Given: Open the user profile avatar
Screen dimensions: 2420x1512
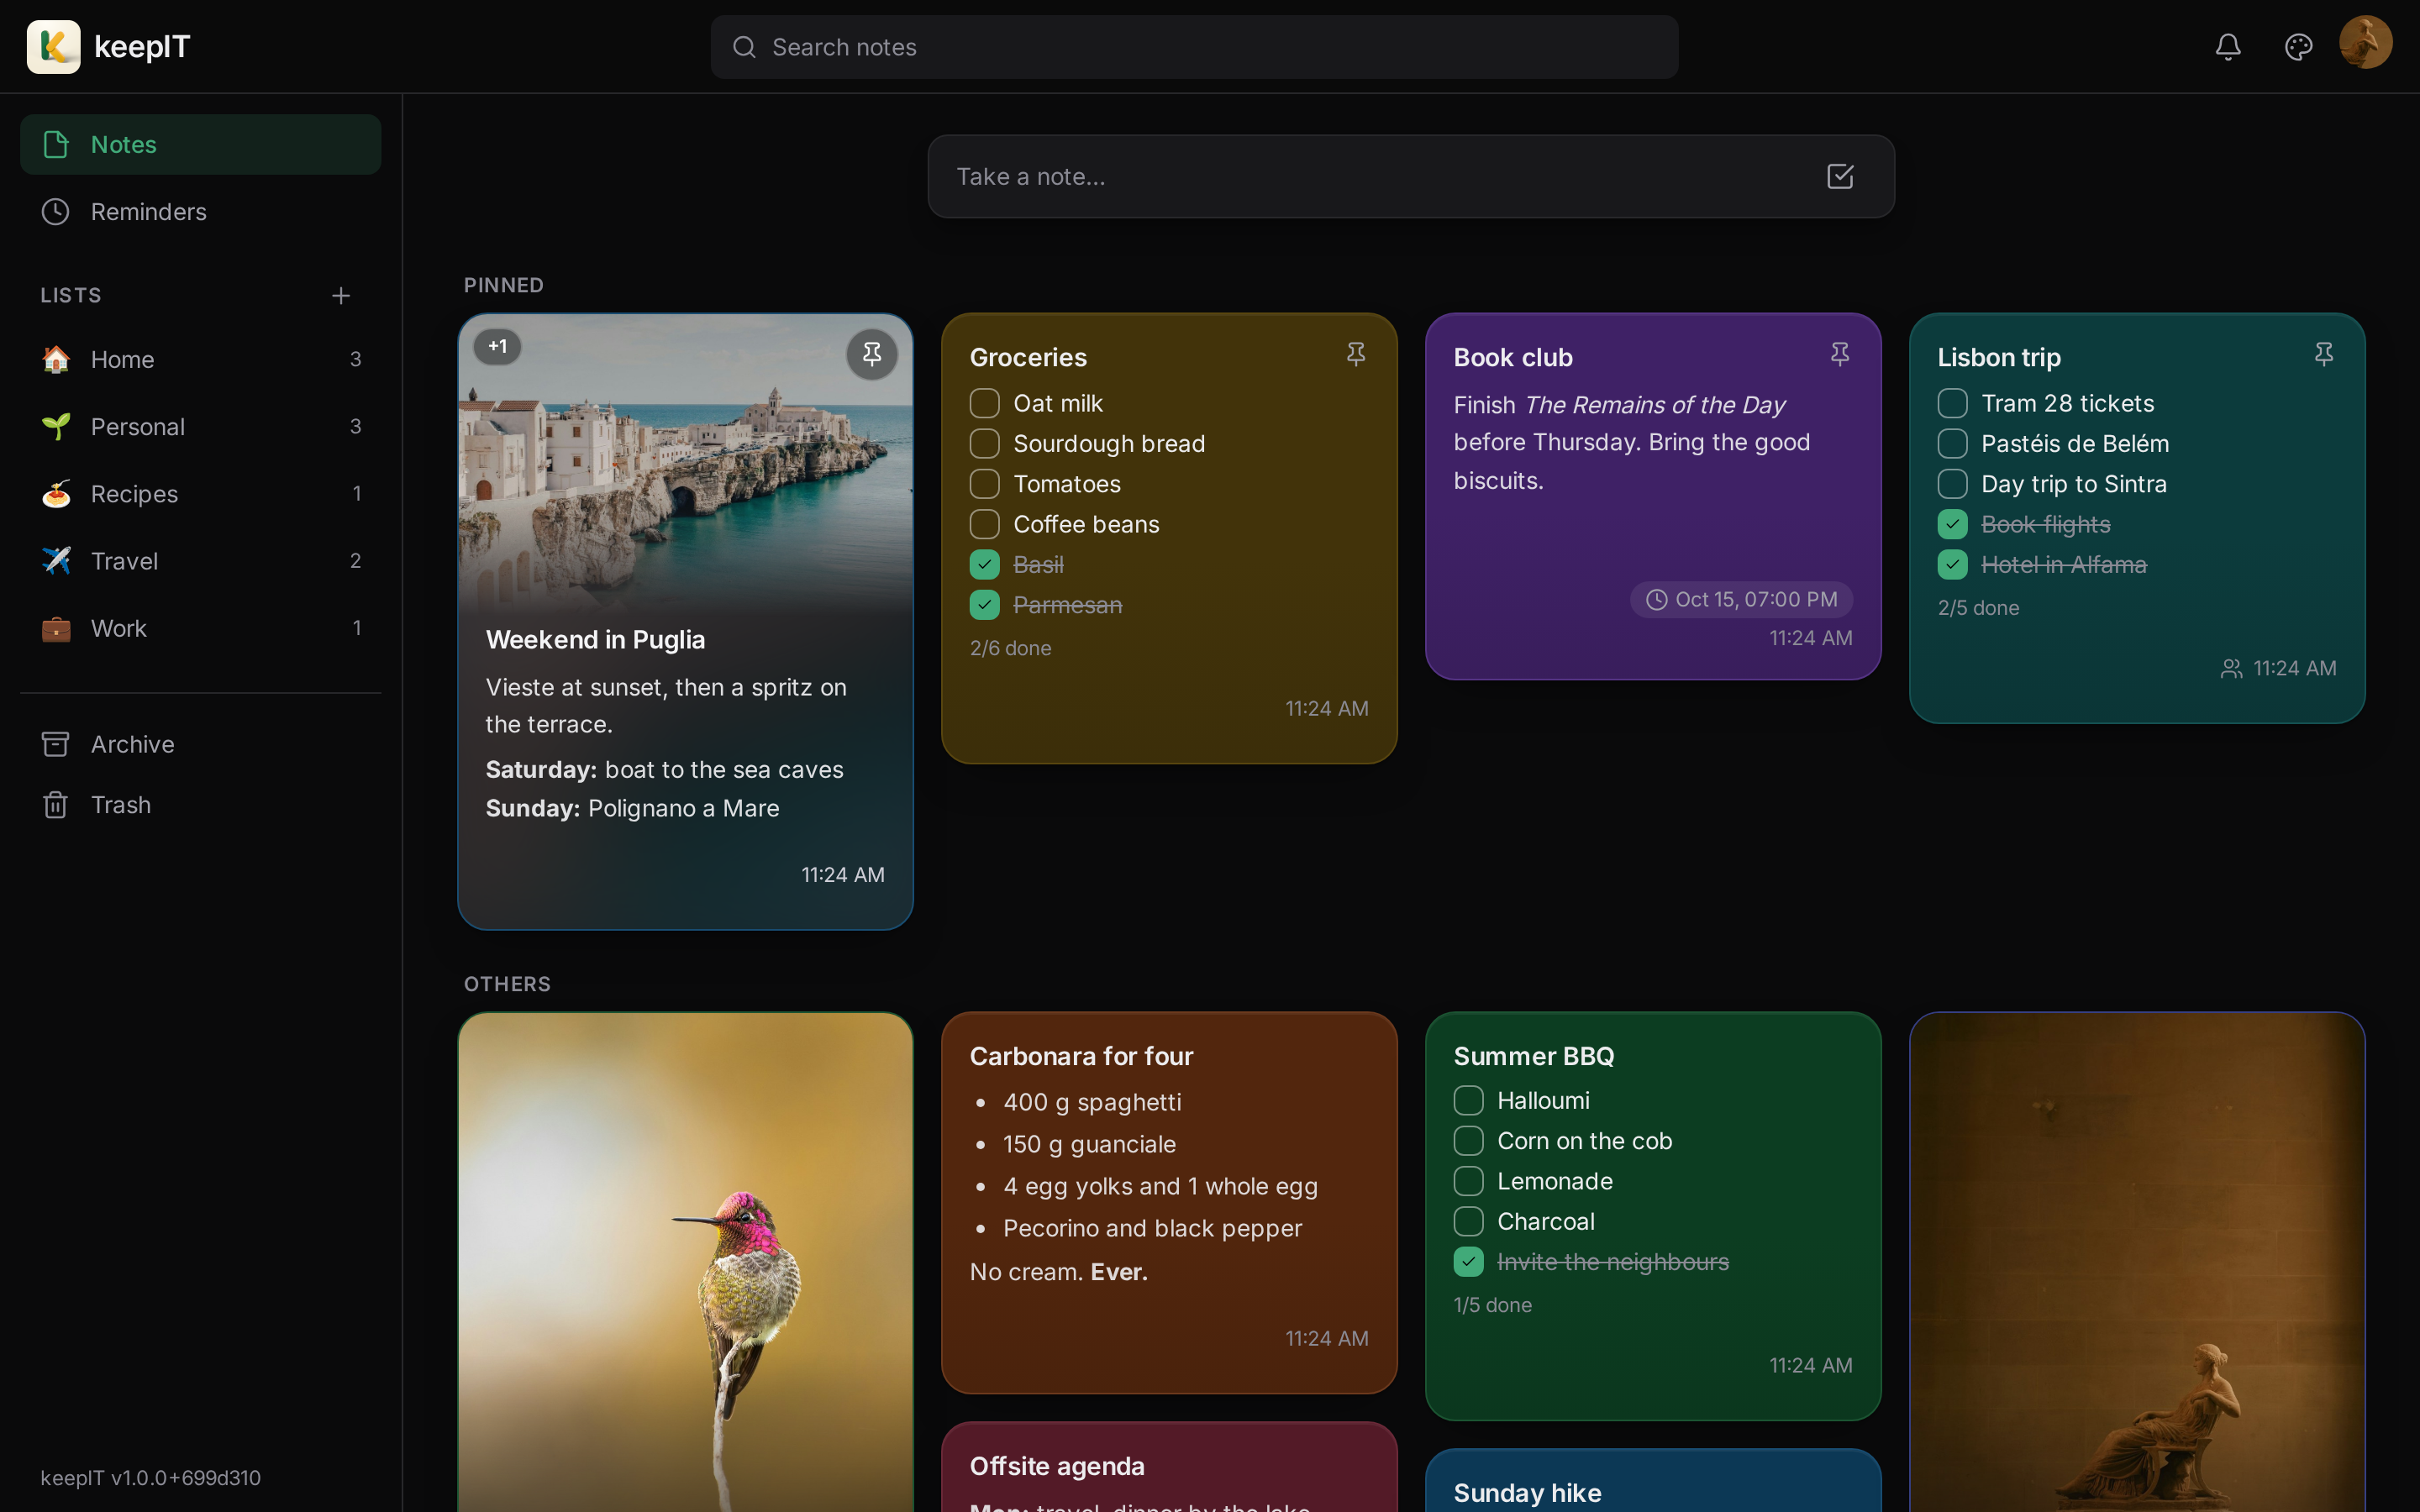Looking at the screenshot, I should [x=2365, y=42].
